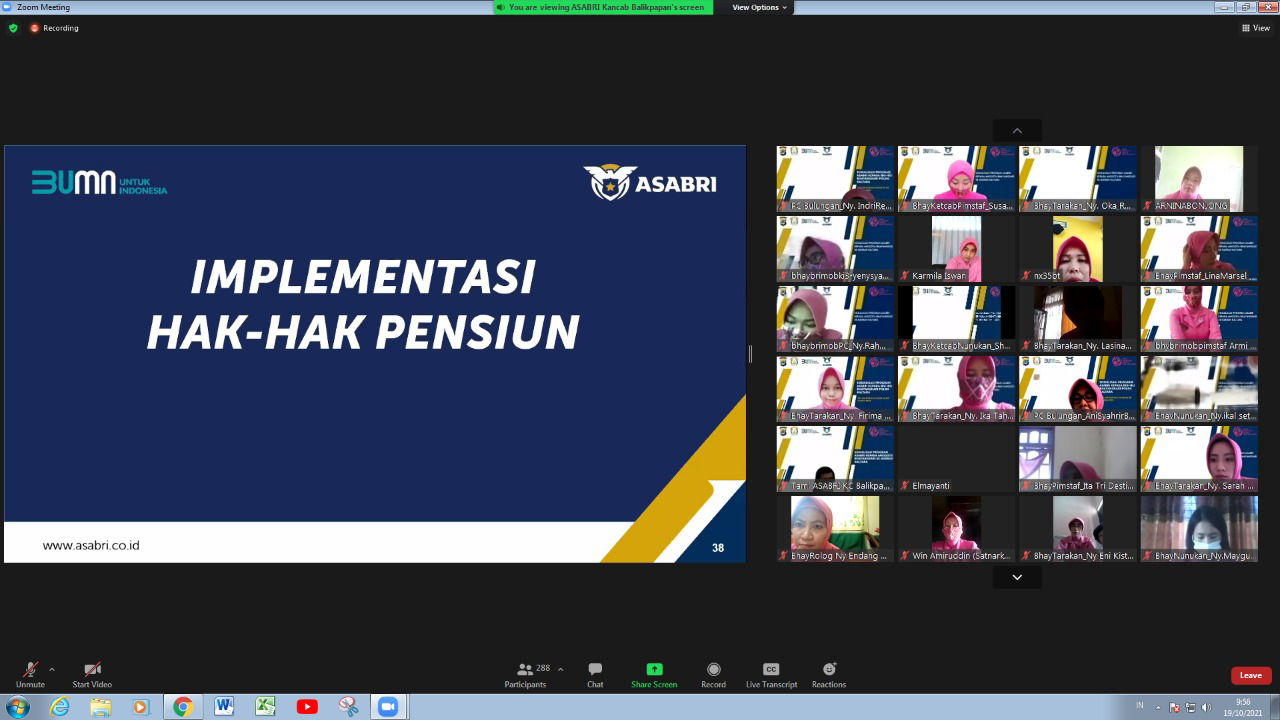Open YouTube app from the taskbar

(307, 707)
